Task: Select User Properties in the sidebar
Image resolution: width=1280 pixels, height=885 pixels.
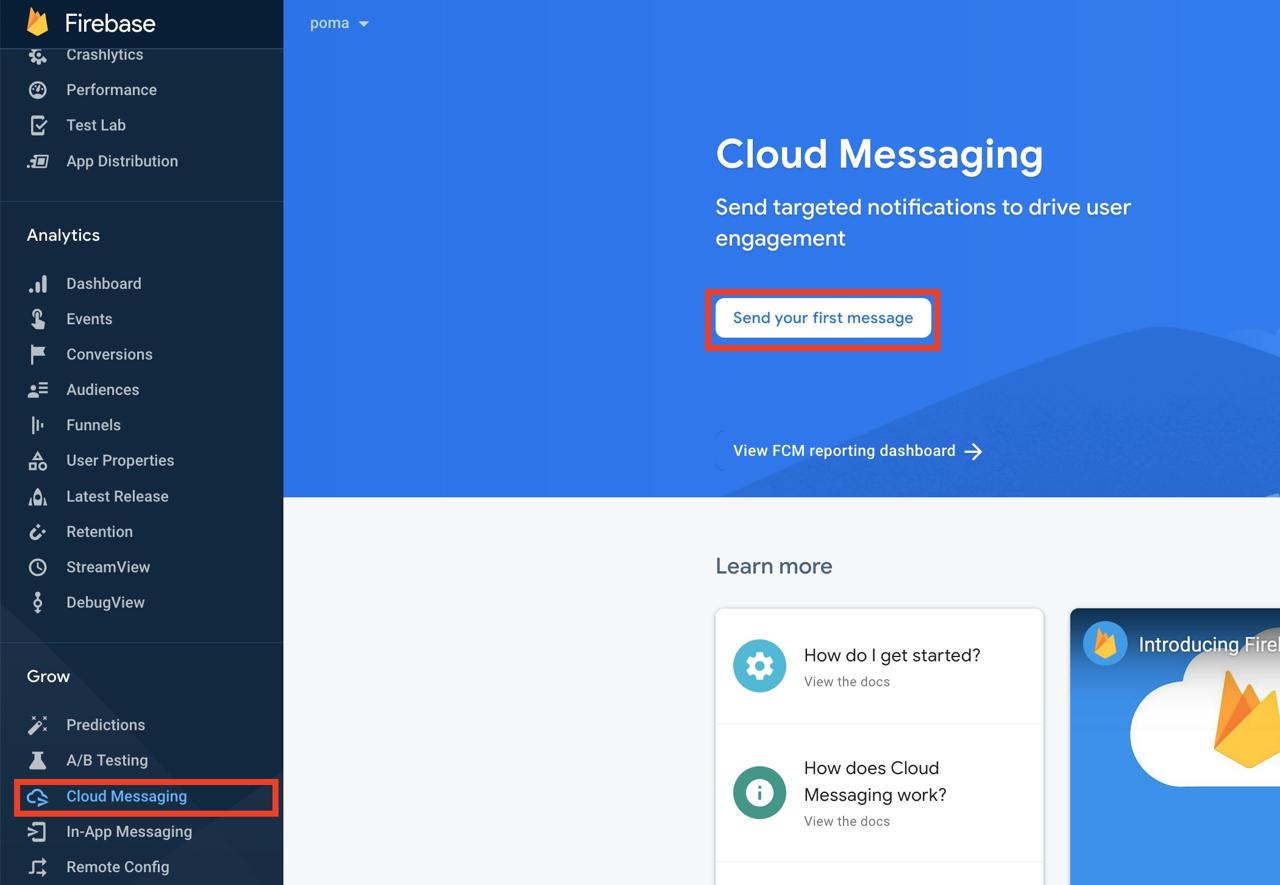Action: tap(120, 461)
